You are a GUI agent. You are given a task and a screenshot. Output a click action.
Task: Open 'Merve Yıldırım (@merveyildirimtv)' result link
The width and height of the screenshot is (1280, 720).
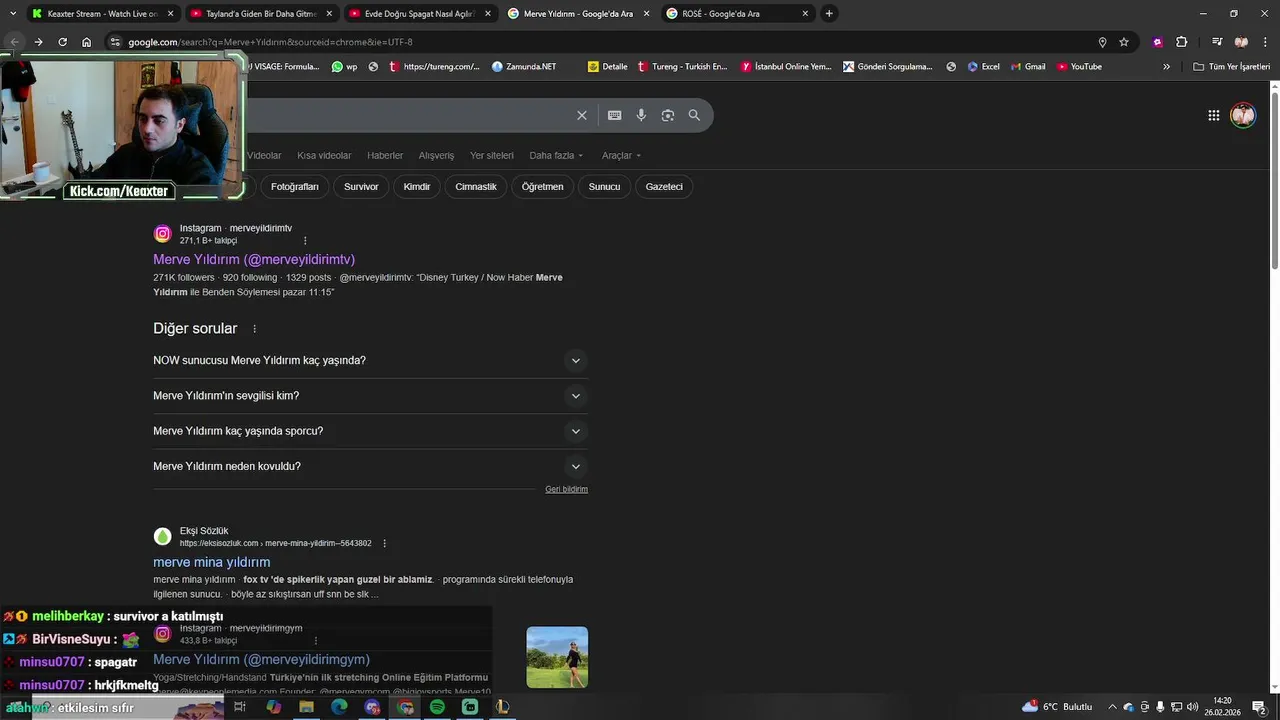[x=254, y=260]
